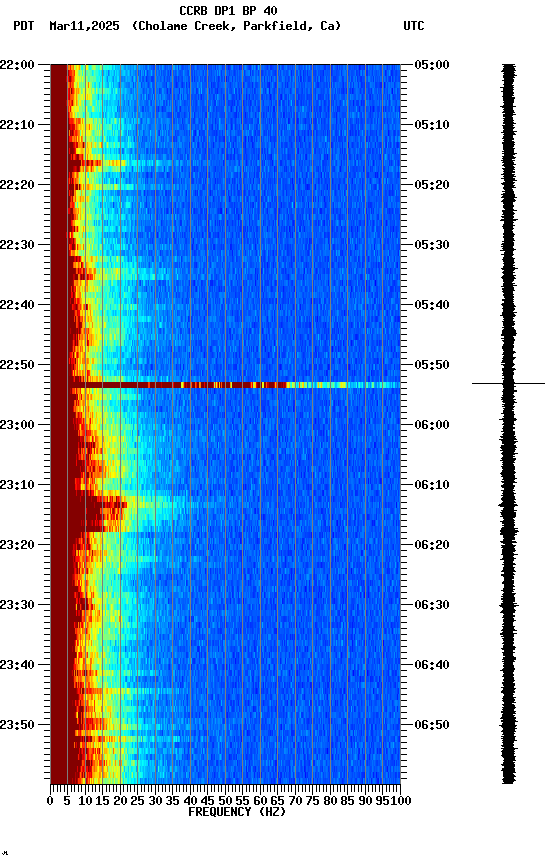This screenshot has height=864, width=552.
Task: Click the 05:00 UTC time label
Action: 432,65
